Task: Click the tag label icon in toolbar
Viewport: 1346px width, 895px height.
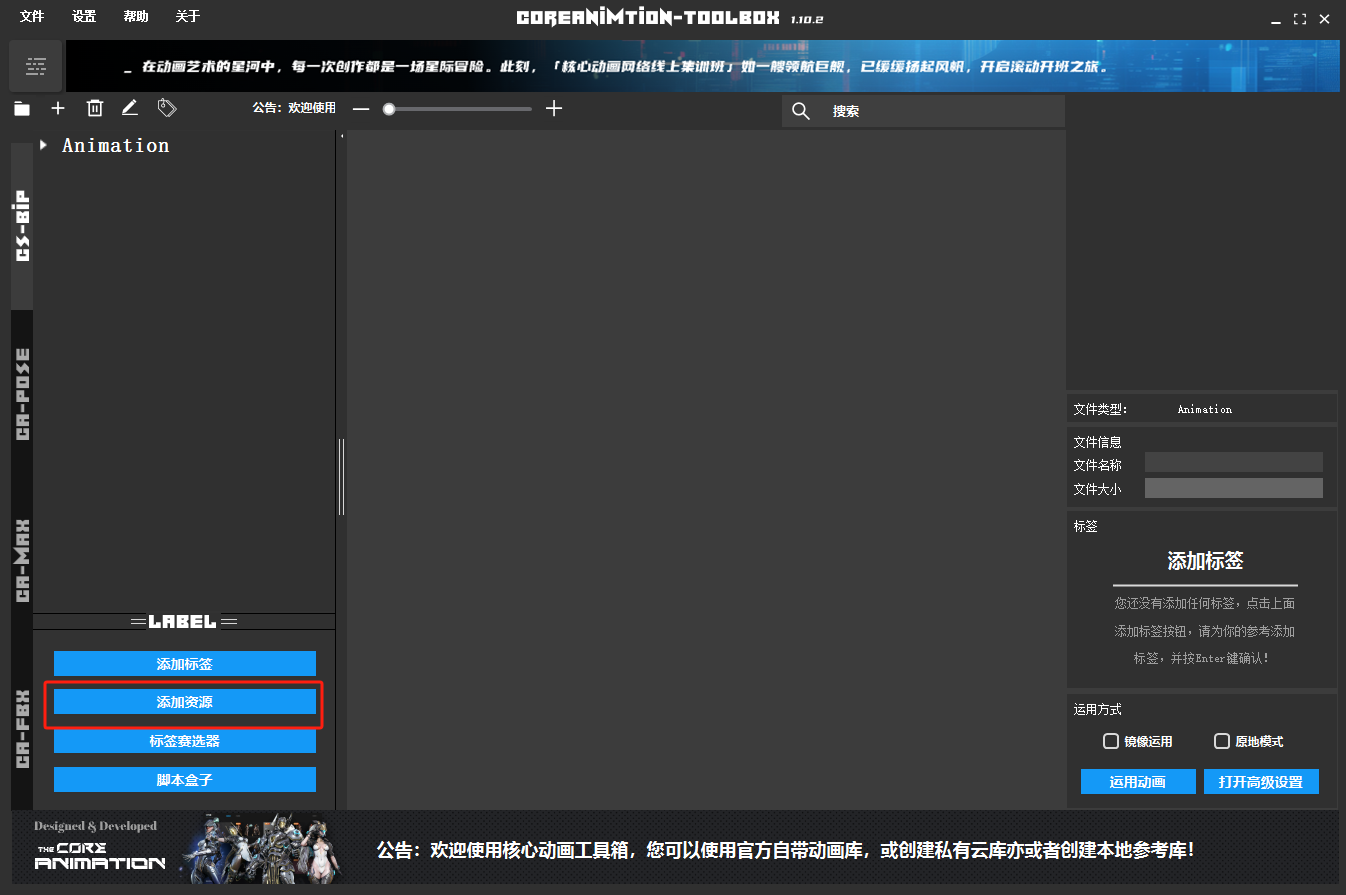Action: click(167, 109)
